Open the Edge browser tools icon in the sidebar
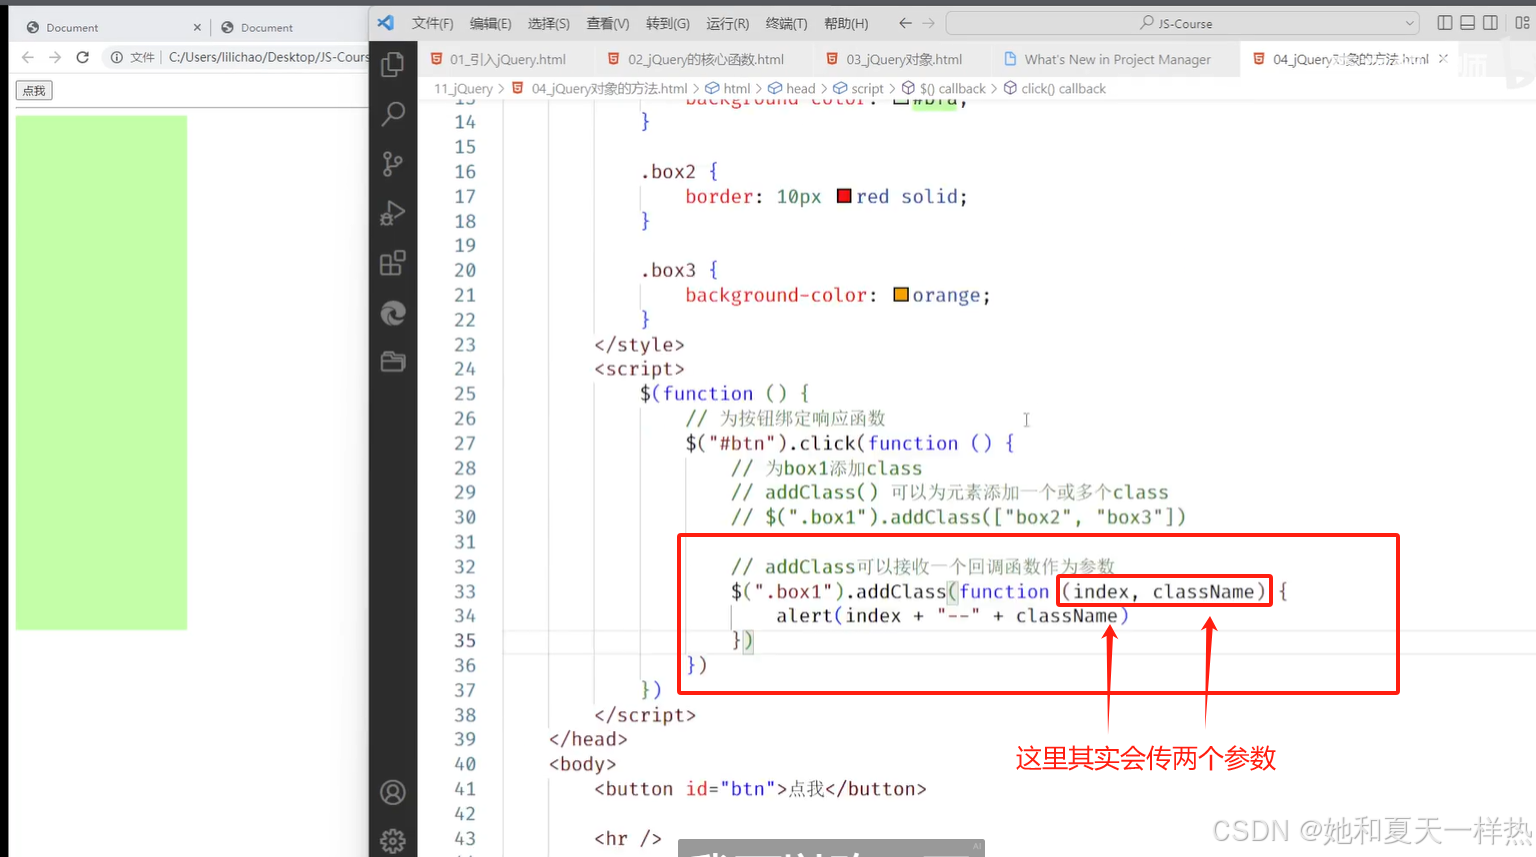 click(x=393, y=313)
